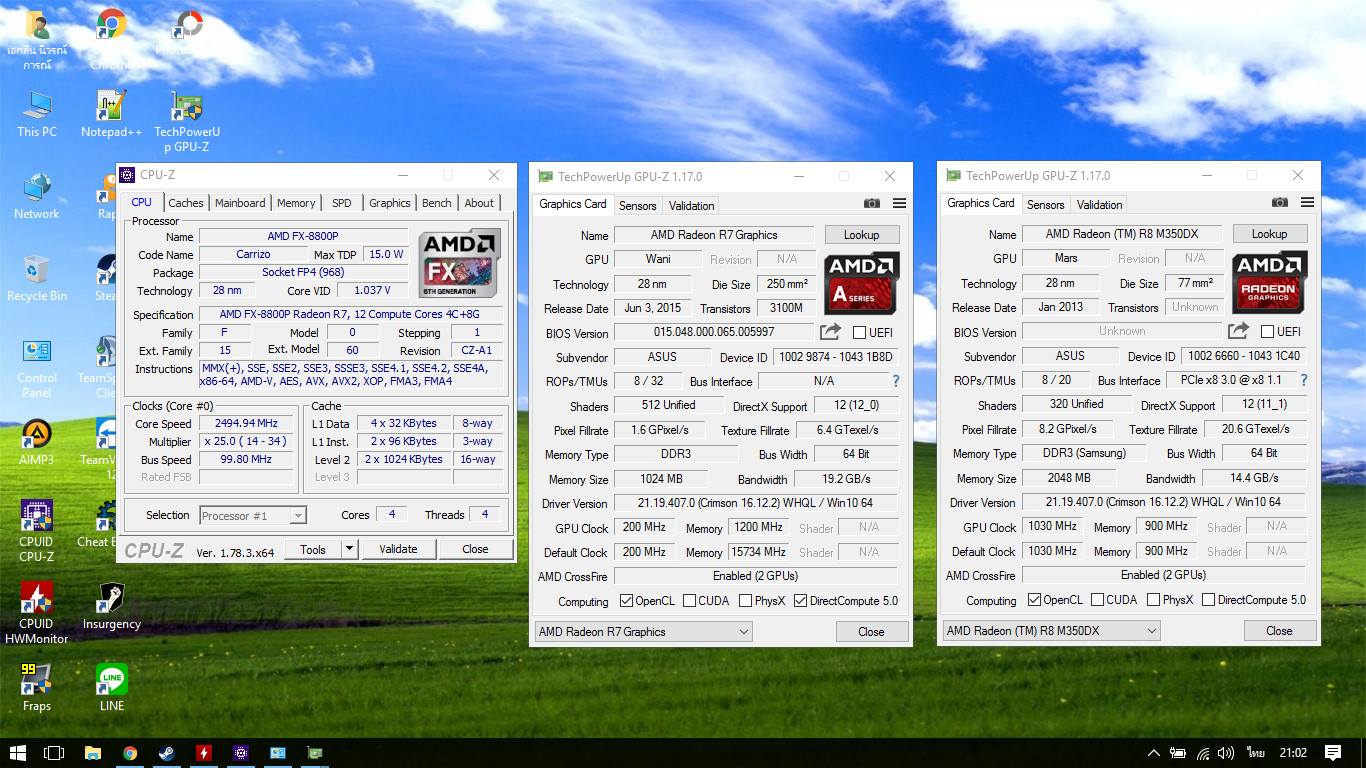Take a screenshot with the Radeon R7 GPU-Z camera icon

[x=872, y=203]
